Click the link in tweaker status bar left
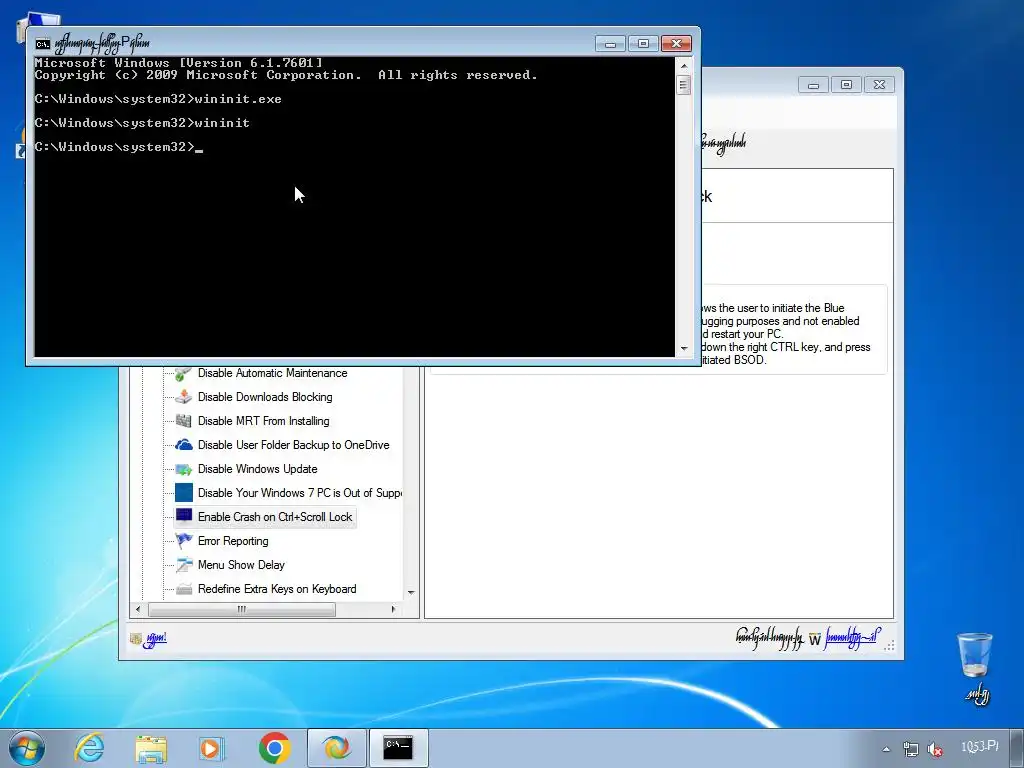 (155, 639)
